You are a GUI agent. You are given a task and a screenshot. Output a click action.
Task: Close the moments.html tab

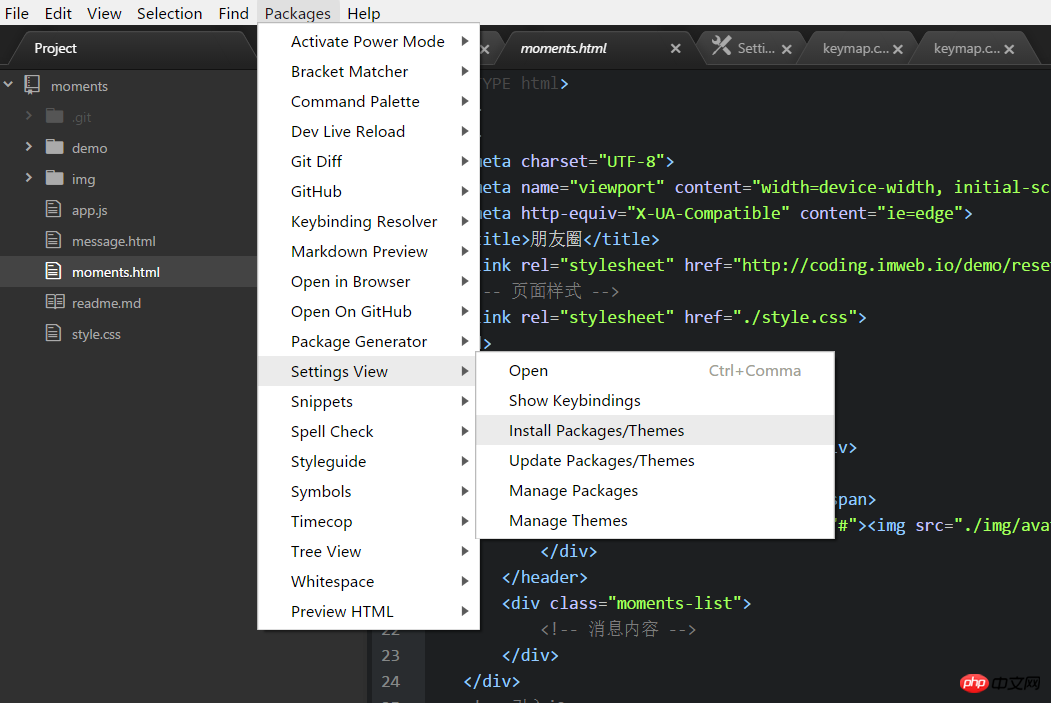pos(676,48)
